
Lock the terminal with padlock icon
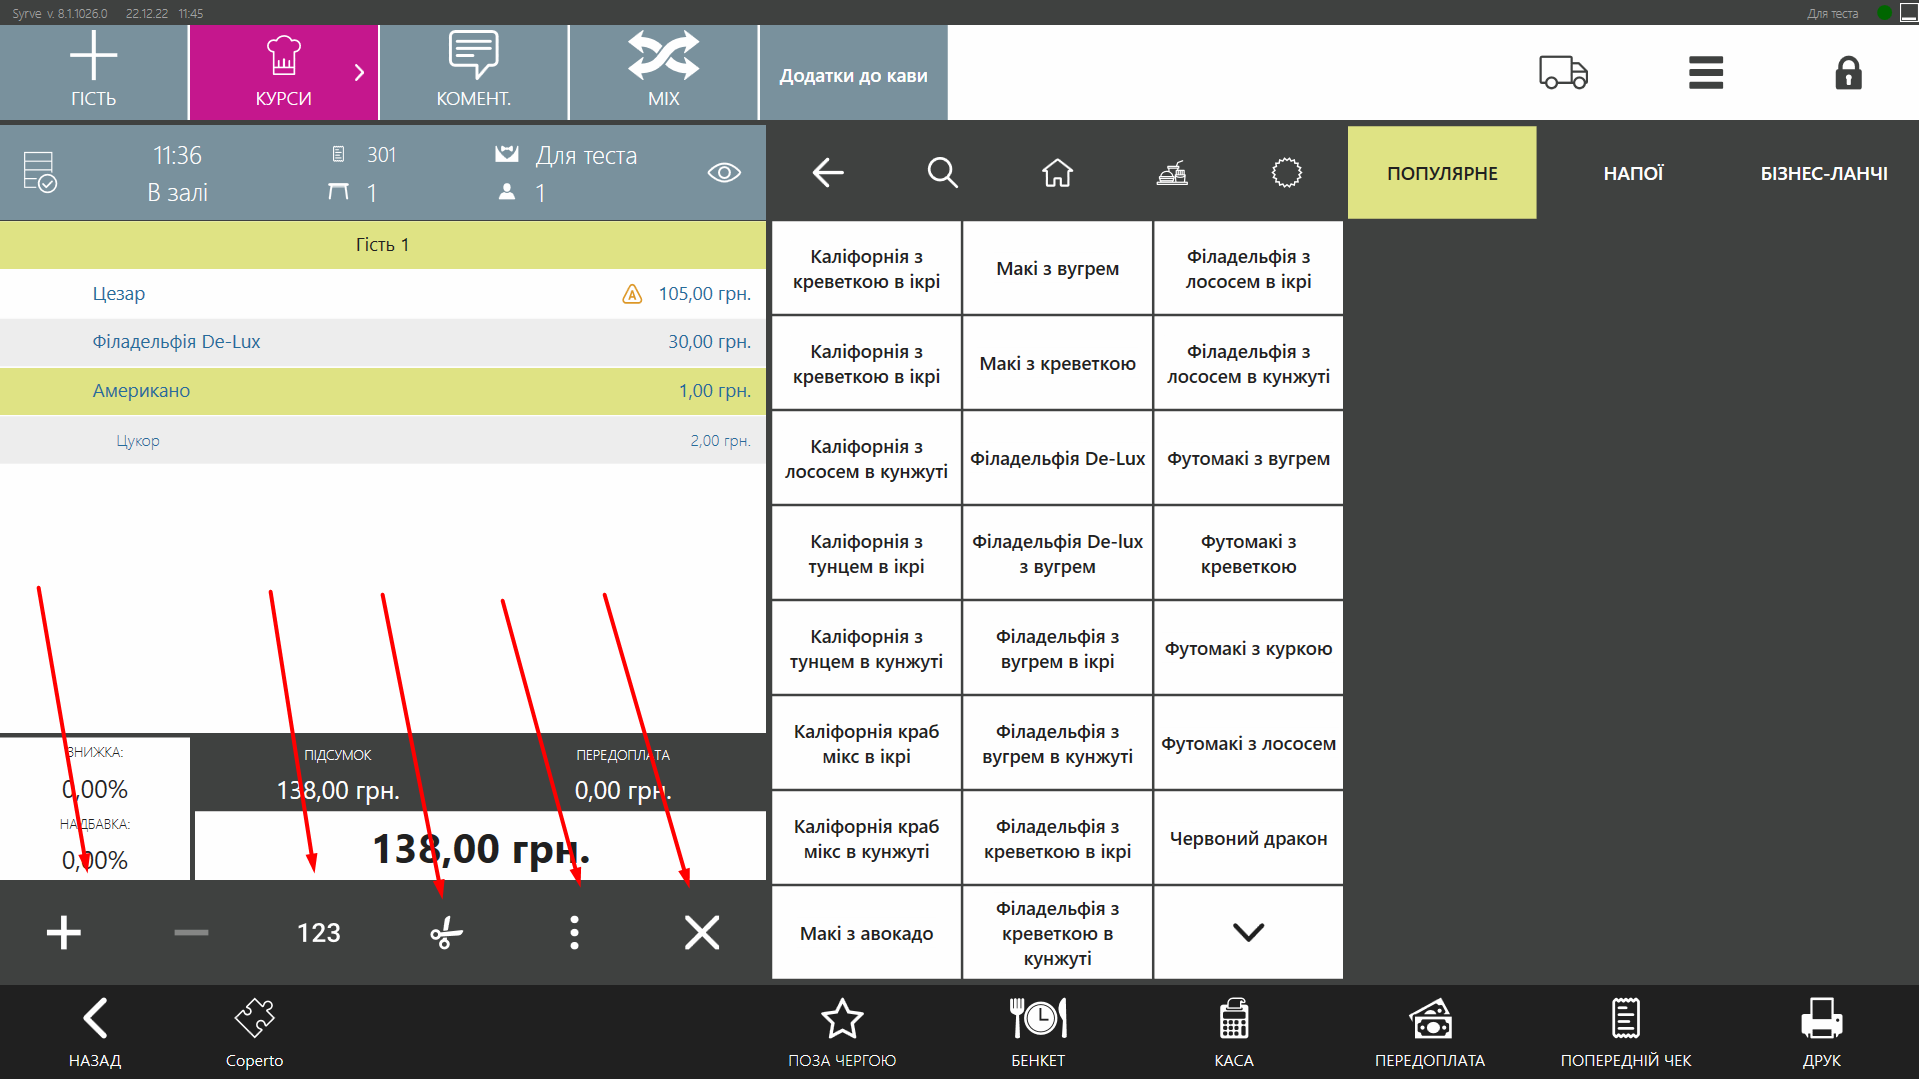(x=1847, y=73)
